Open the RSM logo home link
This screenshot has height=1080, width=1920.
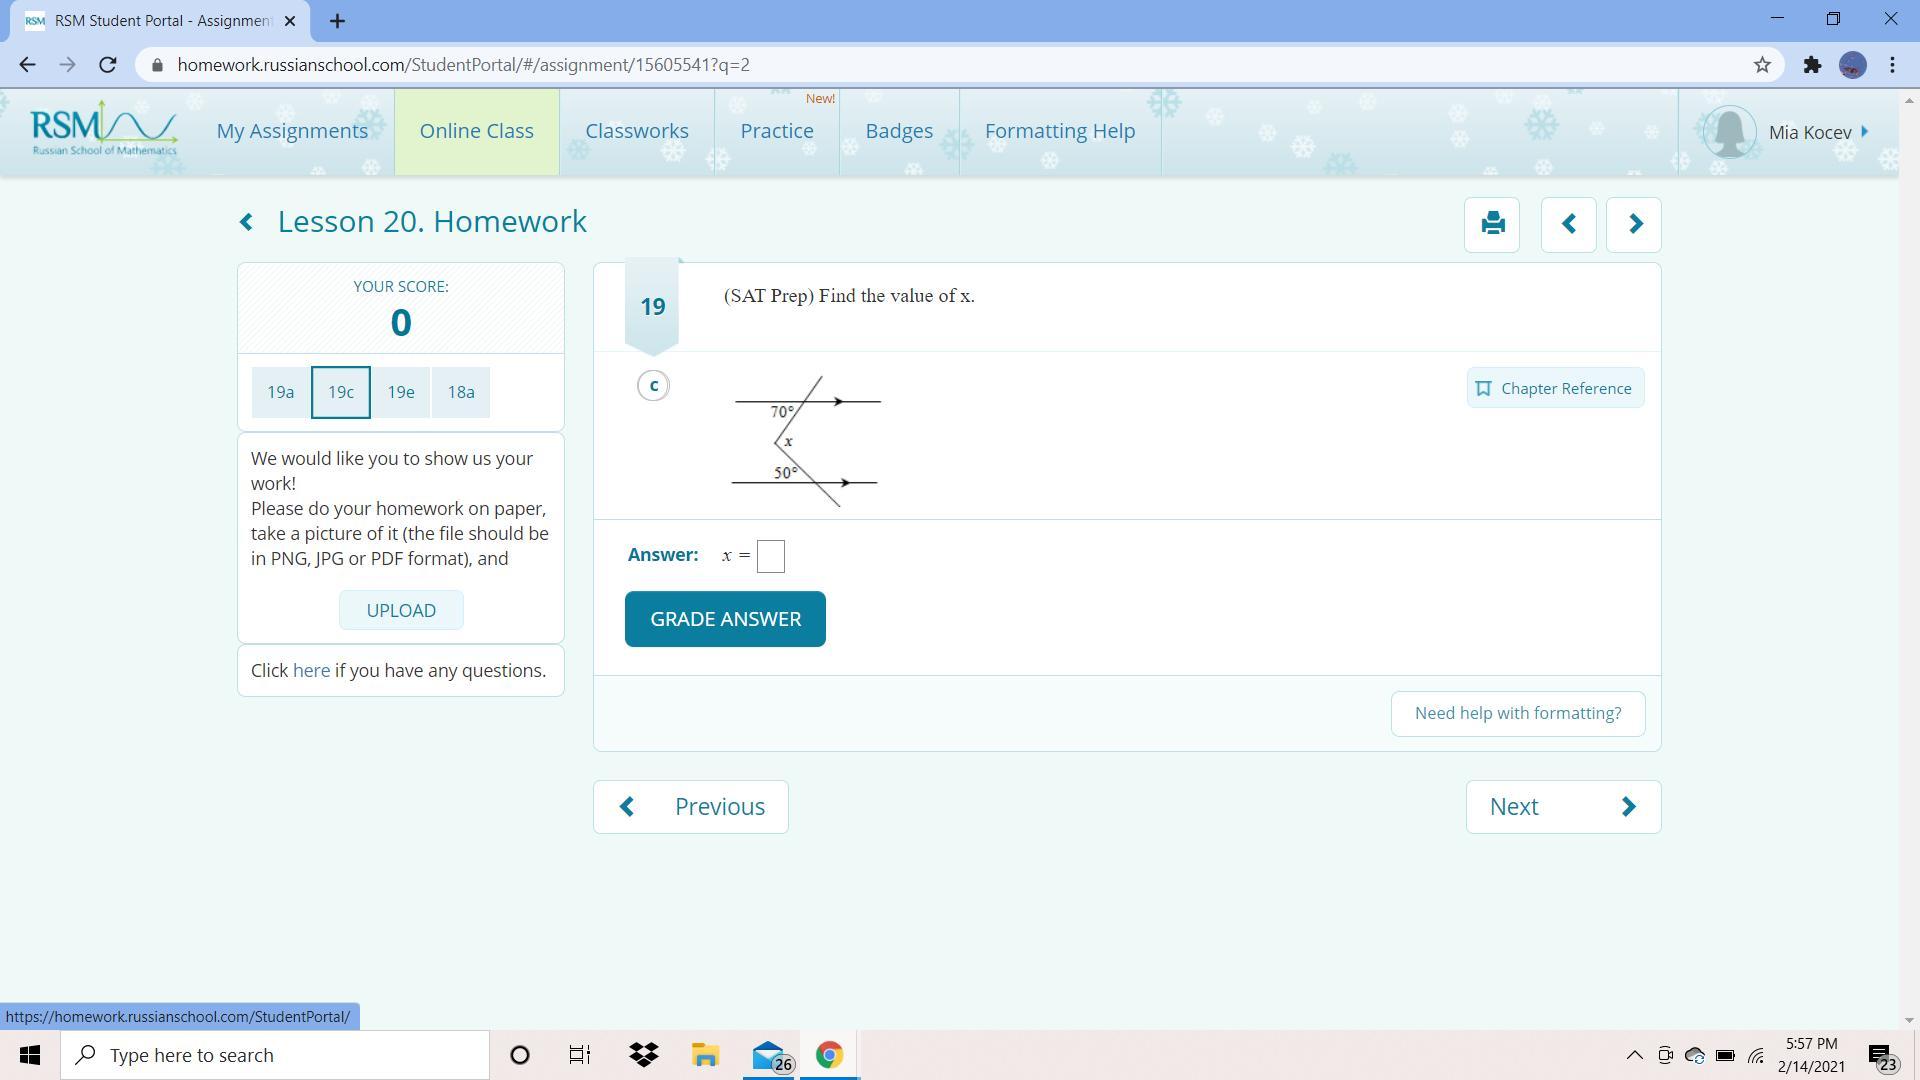tap(103, 130)
